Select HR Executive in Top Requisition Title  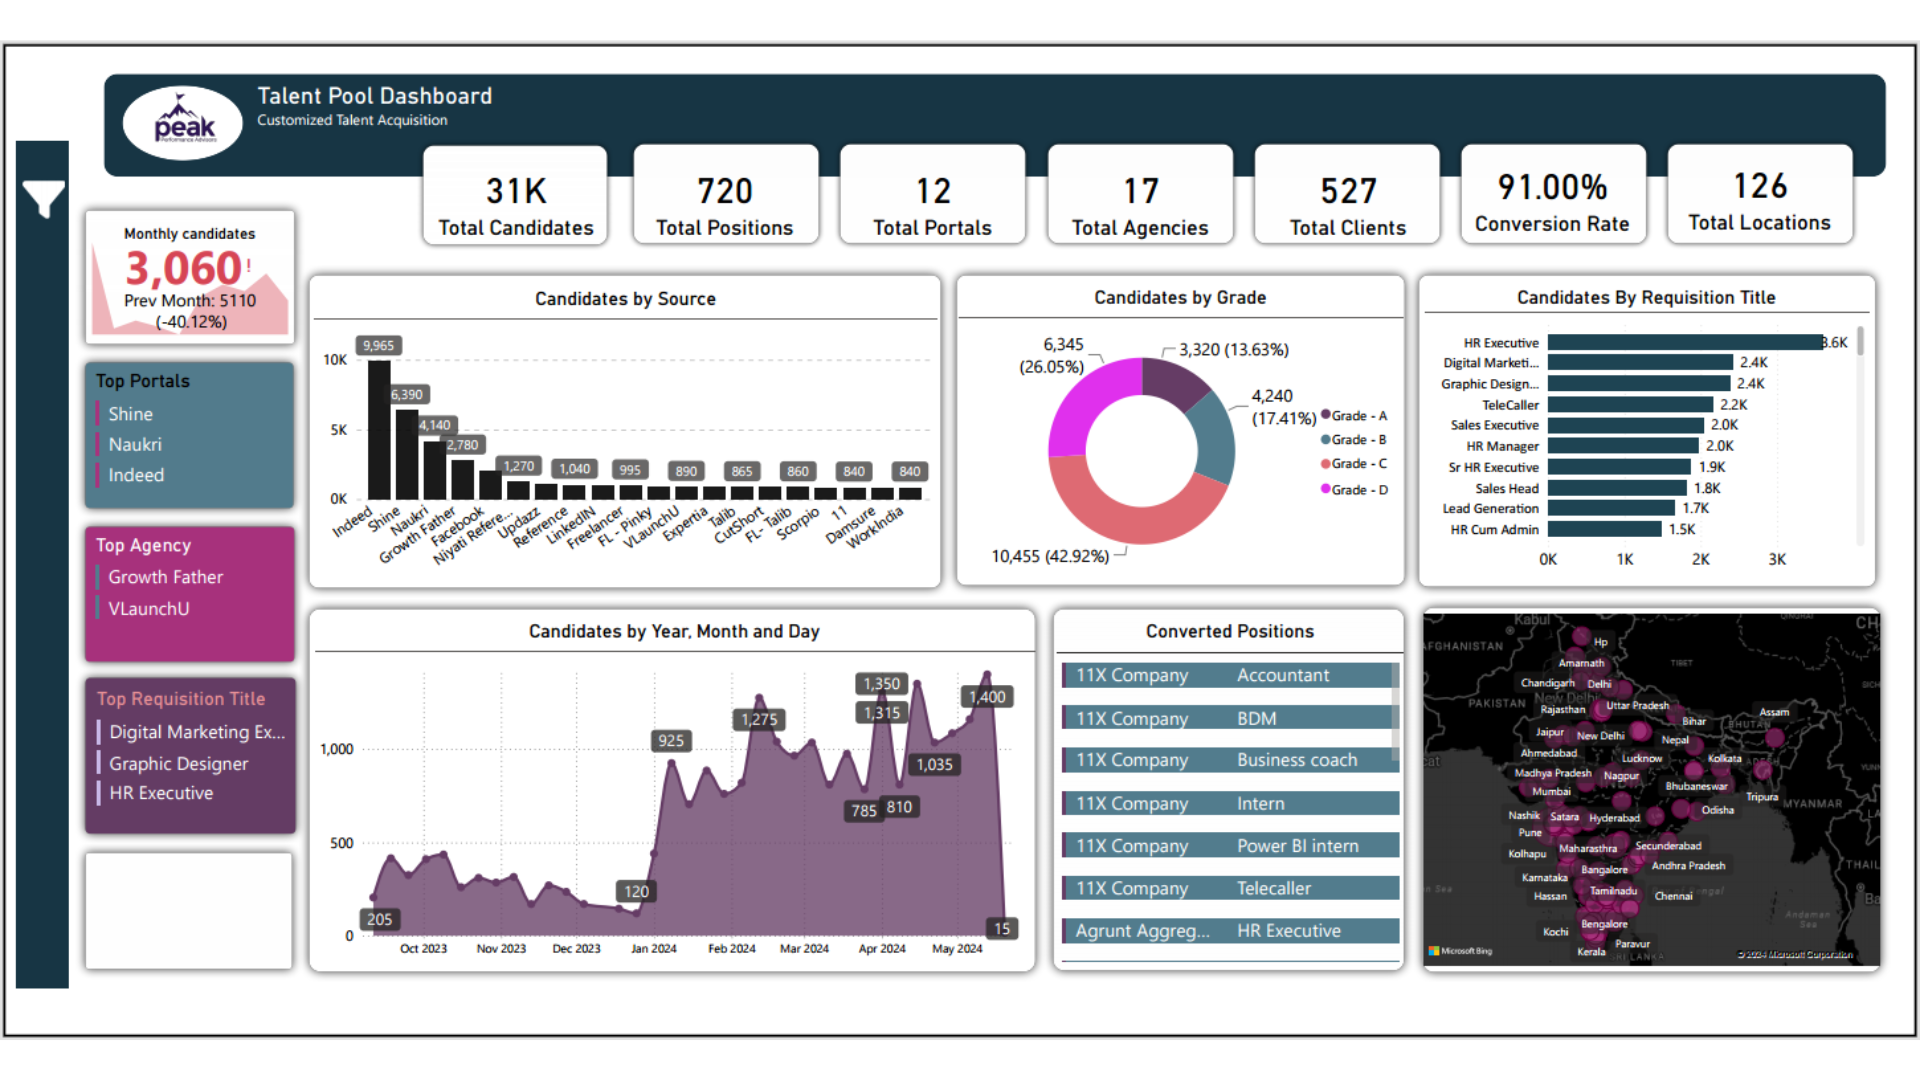[x=161, y=793]
